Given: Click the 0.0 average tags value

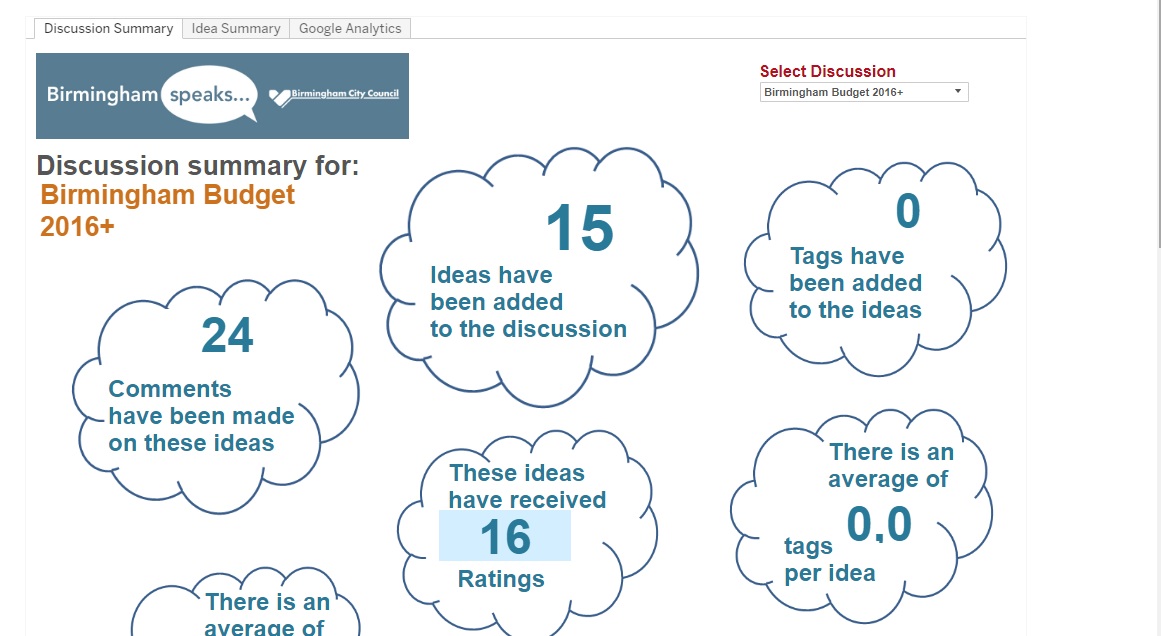Looking at the screenshot, I should tap(879, 524).
